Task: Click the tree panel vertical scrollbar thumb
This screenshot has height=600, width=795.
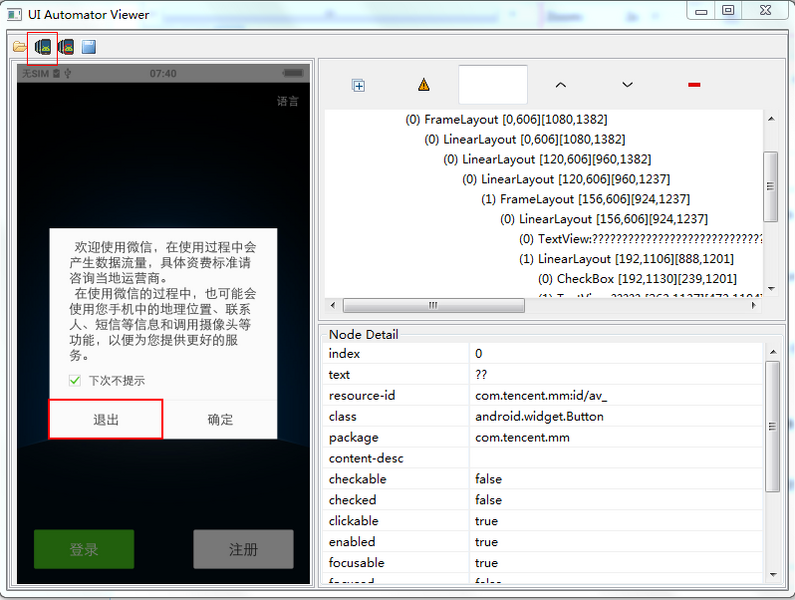Action: pyautogui.click(x=771, y=186)
